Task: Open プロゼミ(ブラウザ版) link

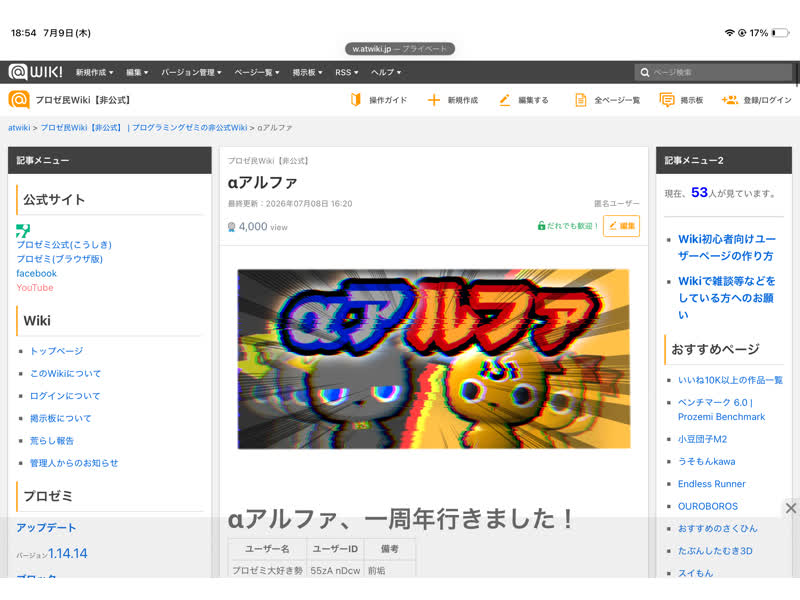Action: [x=59, y=259]
